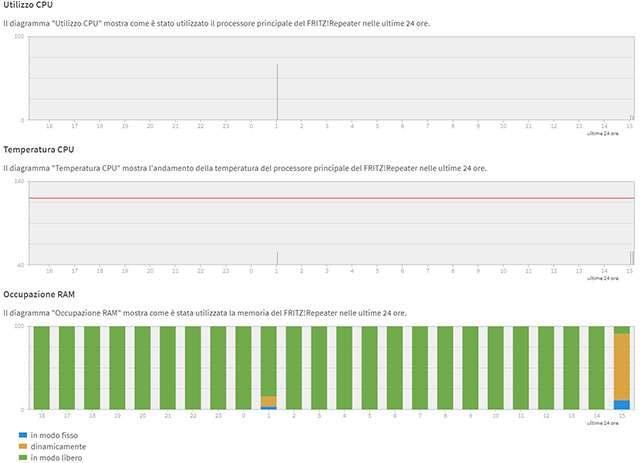Click the green 'in modo libero' legend swatch
Viewport: 640px width, 463px height.
(x=23, y=457)
